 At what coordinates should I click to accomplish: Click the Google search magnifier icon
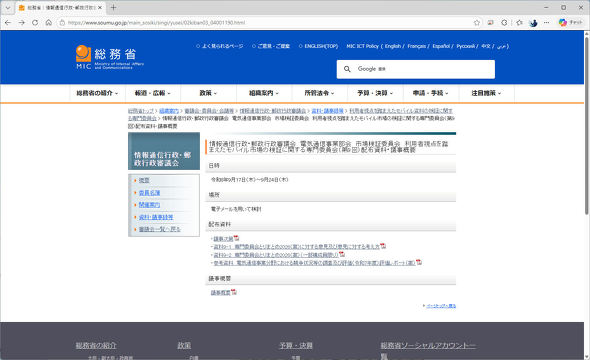(x=347, y=69)
